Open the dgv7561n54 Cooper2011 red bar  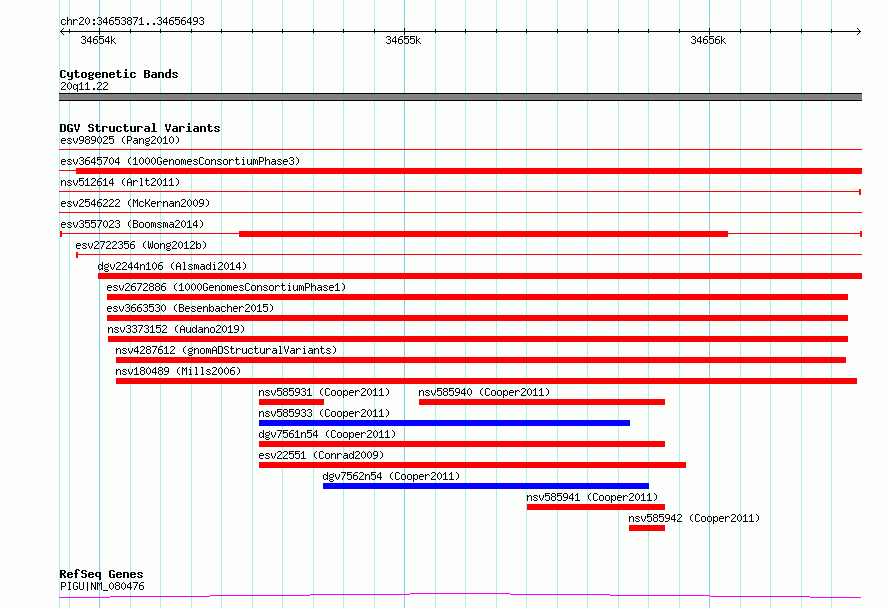coord(462,444)
